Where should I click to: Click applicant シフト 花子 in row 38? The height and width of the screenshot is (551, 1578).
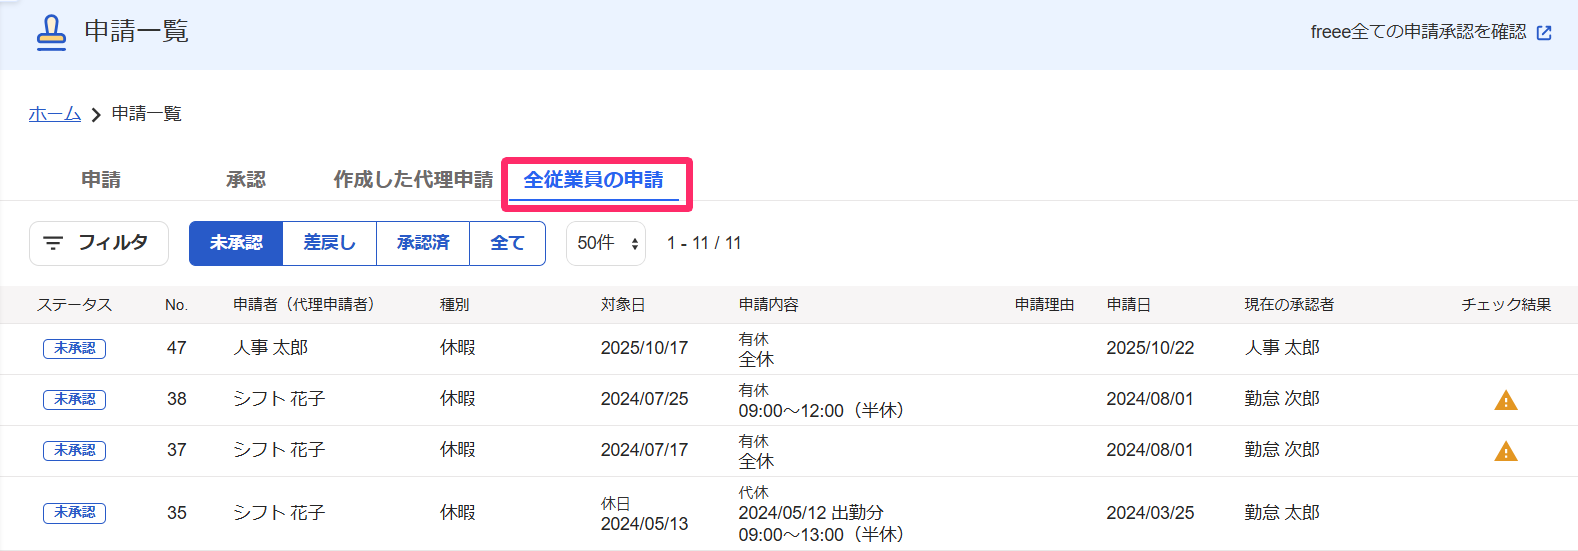(x=279, y=399)
